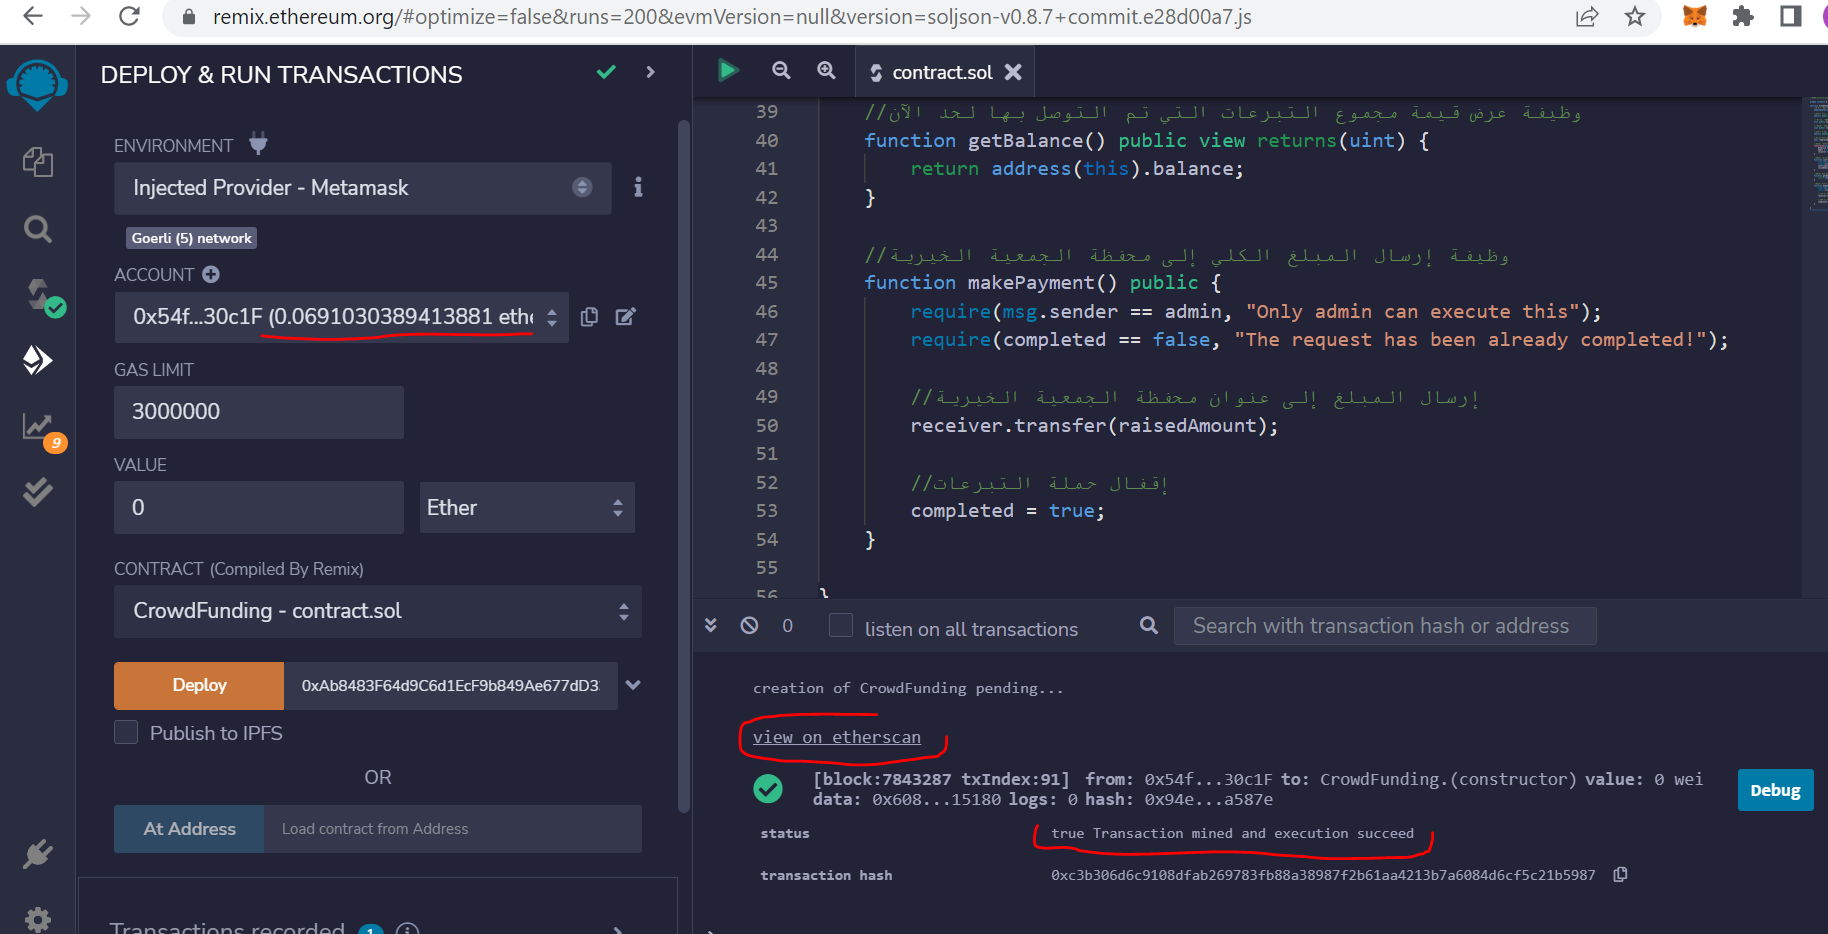Click the transaction hash value text
The image size is (1828, 934).
pos(1323,875)
